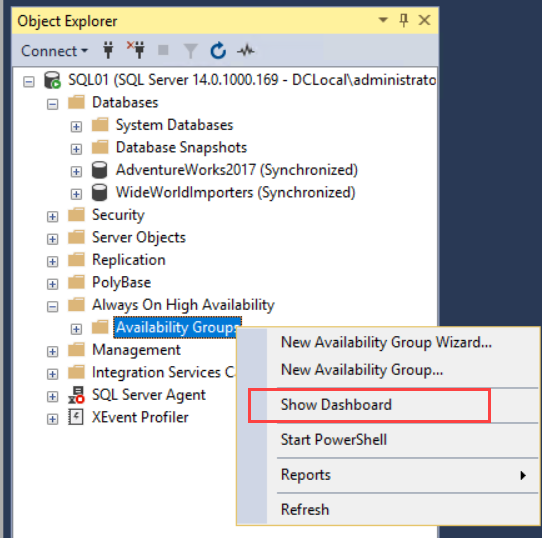
Task: Expand Integration Services Catalogs folder
Action: (53, 374)
